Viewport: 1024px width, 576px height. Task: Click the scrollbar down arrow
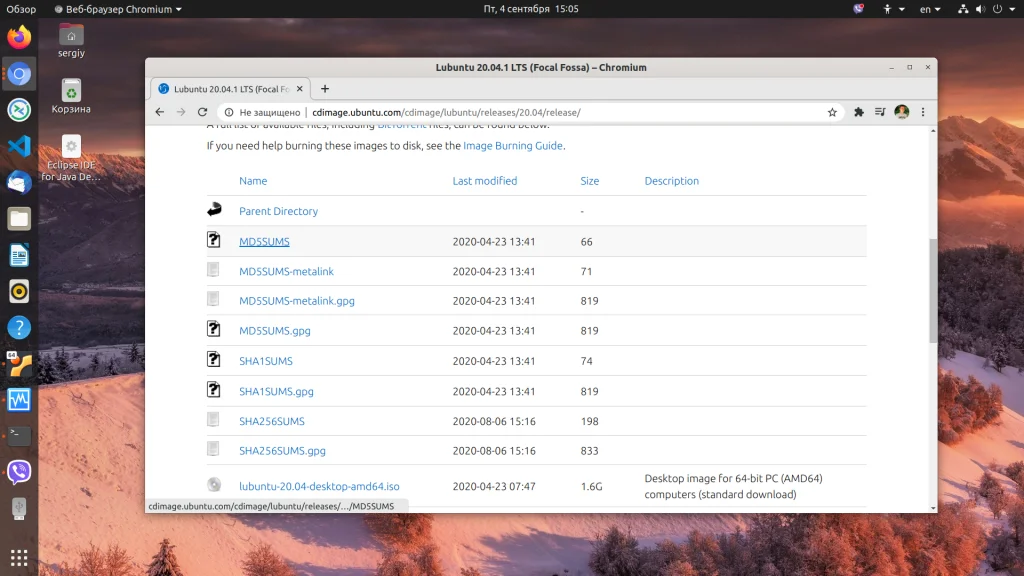(x=933, y=507)
